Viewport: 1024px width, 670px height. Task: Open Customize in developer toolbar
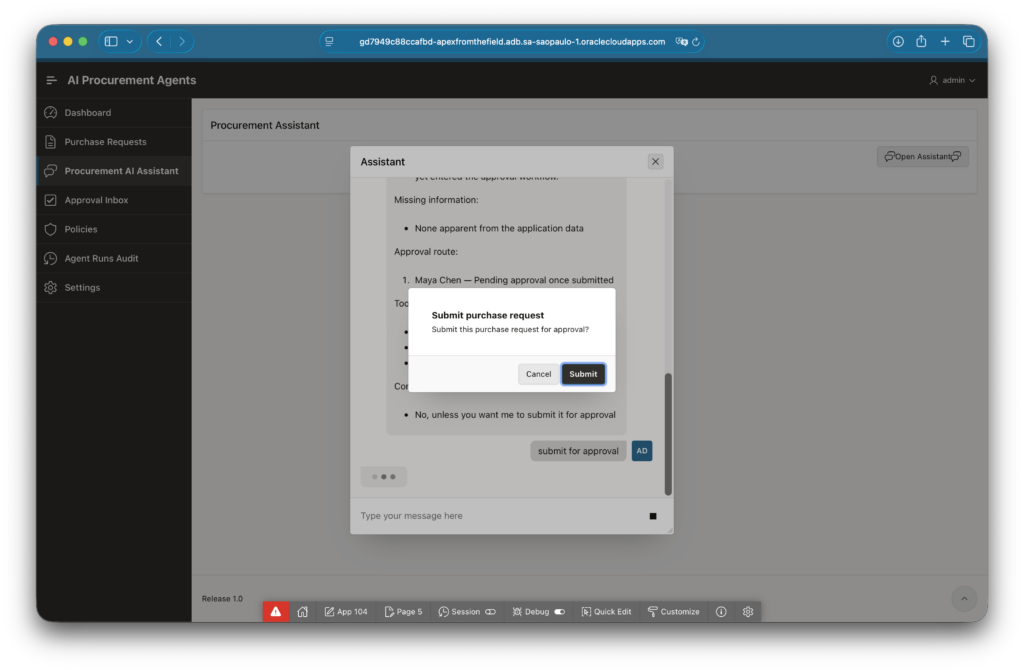673,612
